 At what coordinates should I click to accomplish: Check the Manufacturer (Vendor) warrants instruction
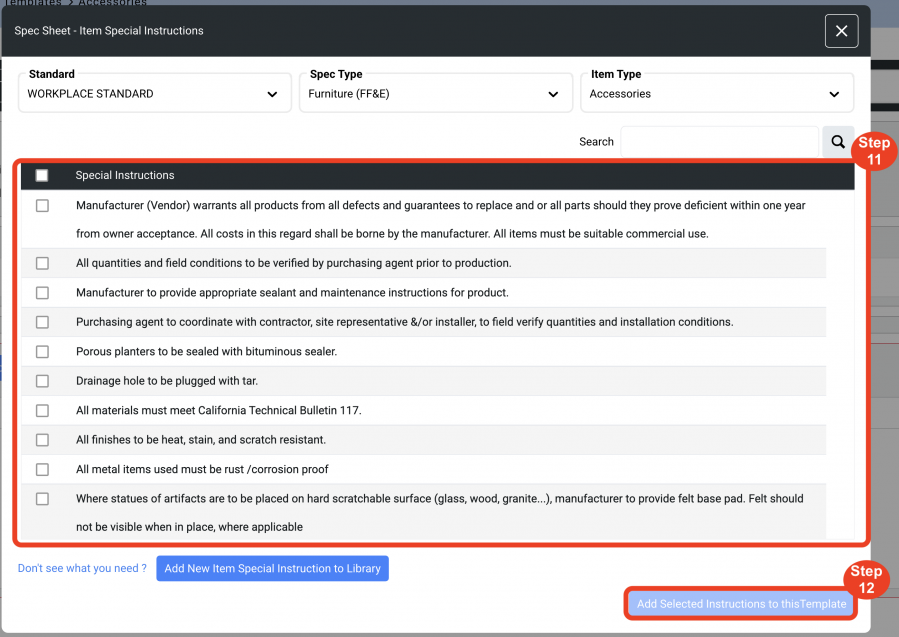point(42,206)
